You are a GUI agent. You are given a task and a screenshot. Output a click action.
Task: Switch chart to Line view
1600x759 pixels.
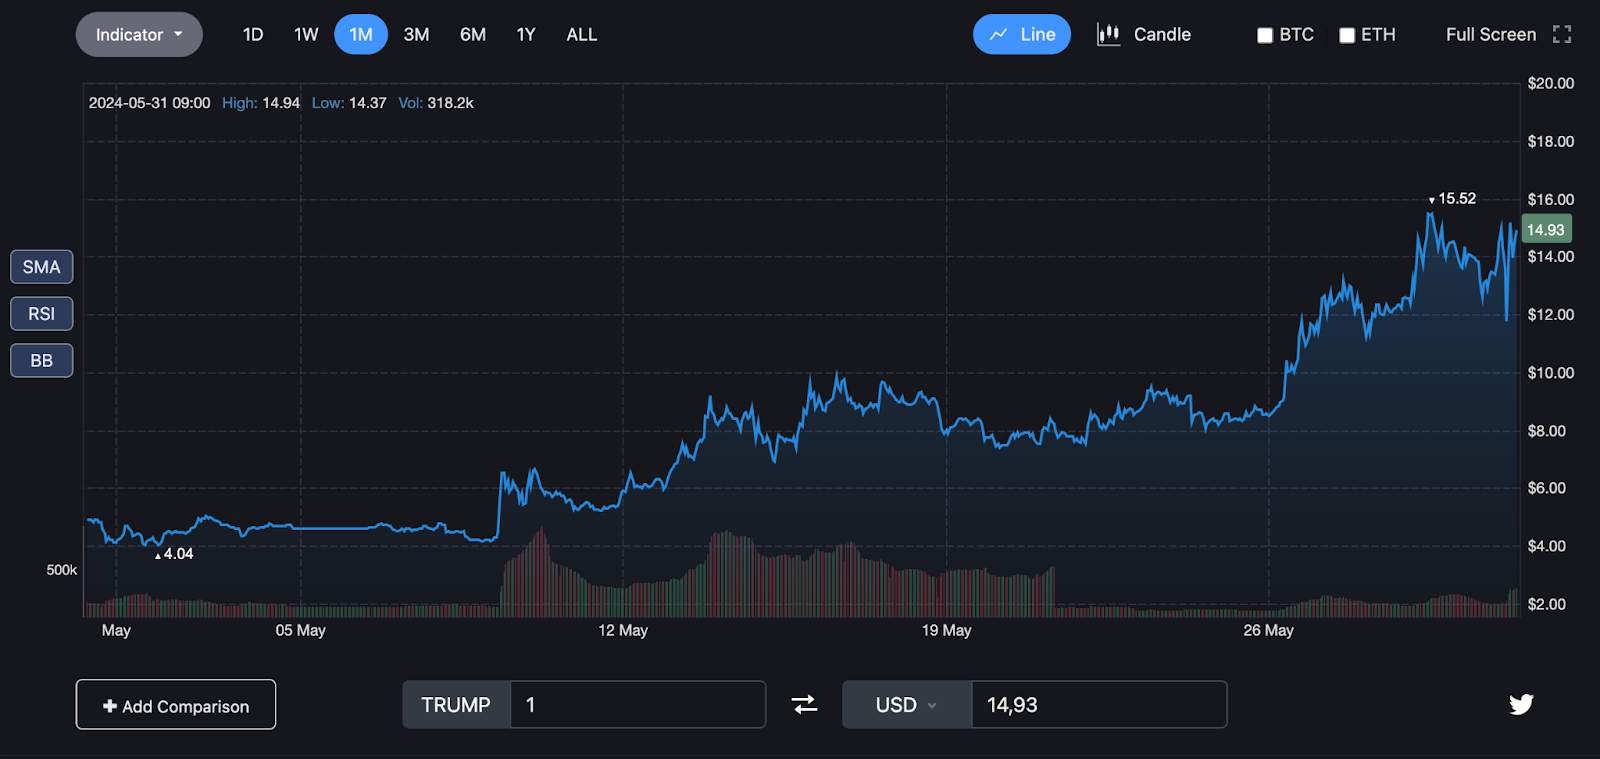point(1022,35)
